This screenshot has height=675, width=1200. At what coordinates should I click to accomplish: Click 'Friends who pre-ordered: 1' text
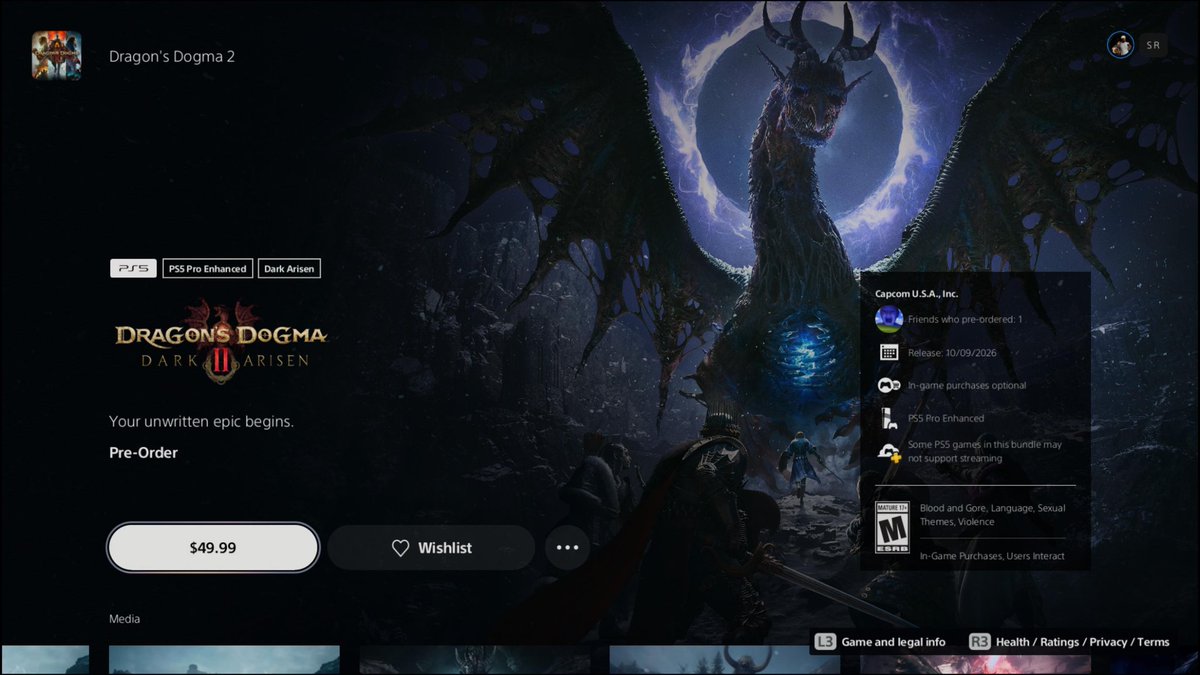click(965, 320)
